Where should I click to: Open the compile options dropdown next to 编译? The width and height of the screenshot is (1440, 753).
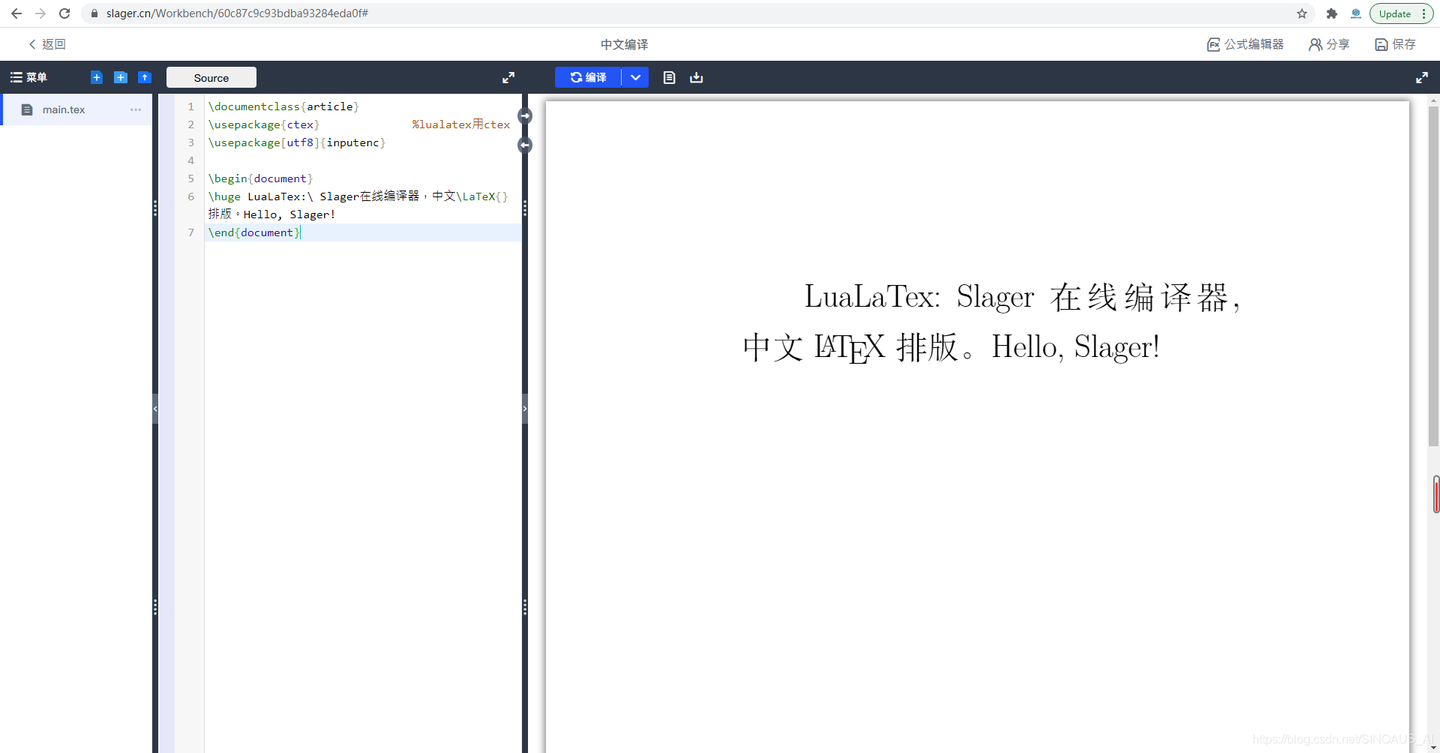(x=635, y=77)
